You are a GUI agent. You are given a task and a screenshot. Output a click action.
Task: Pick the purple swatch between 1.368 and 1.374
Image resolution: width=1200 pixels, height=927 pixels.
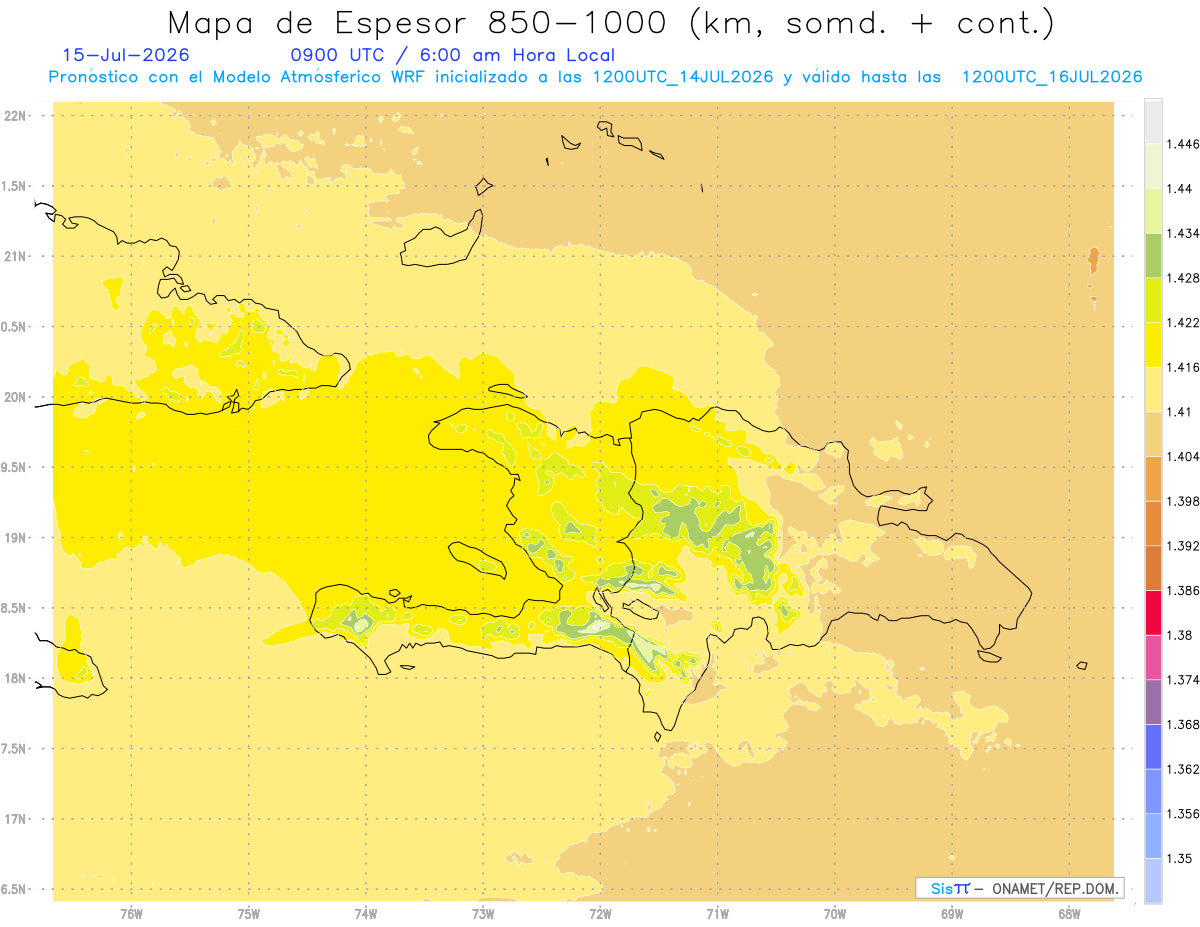click(x=1153, y=702)
